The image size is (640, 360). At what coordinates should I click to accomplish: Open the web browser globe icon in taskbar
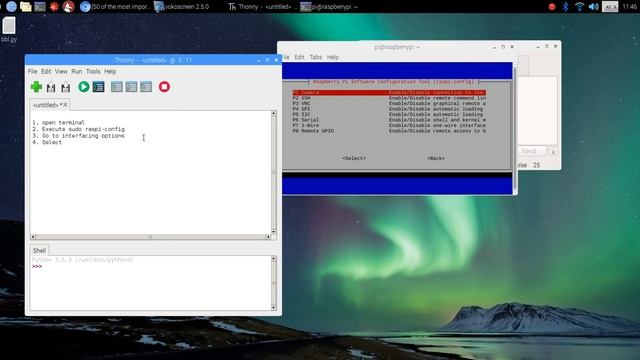11,7
